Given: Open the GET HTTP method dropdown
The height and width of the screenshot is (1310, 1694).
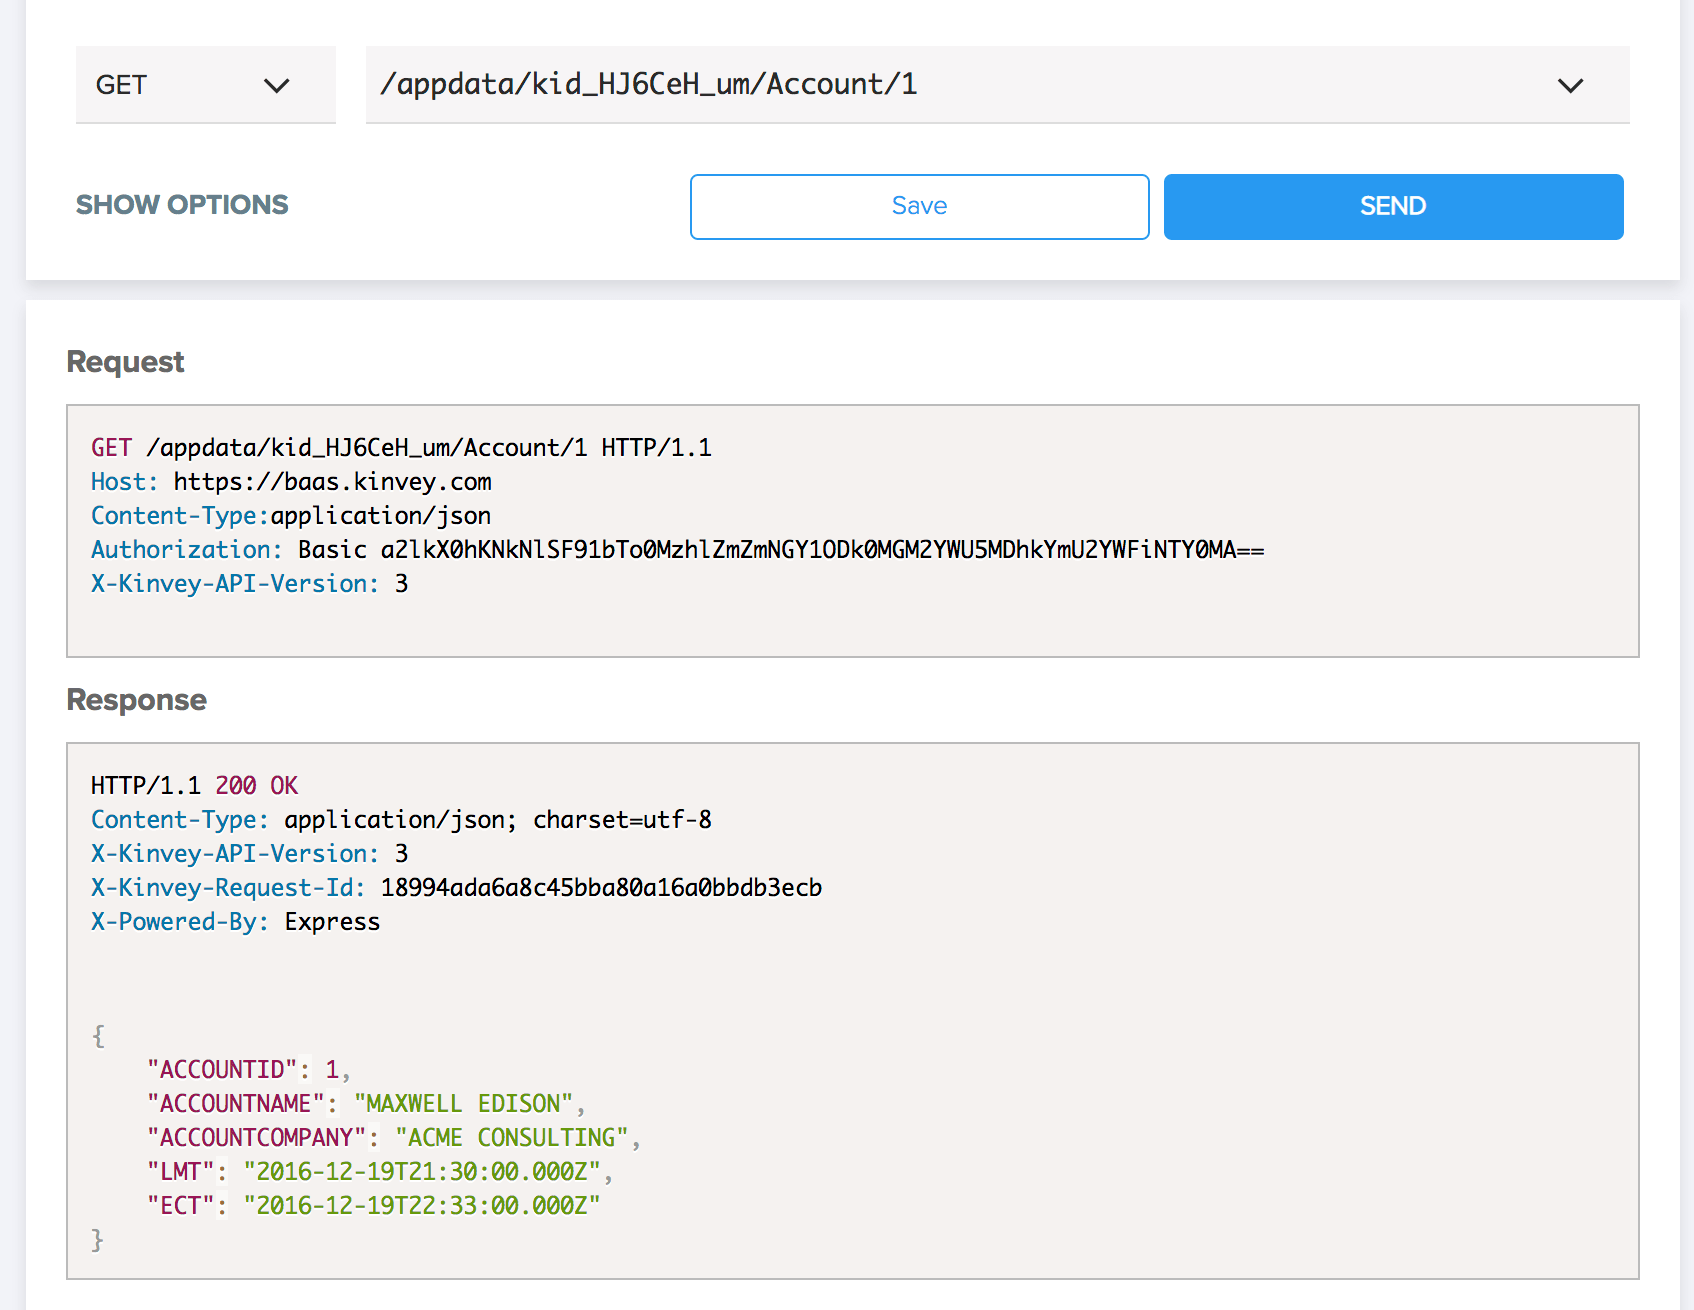Looking at the screenshot, I should click(x=190, y=85).
